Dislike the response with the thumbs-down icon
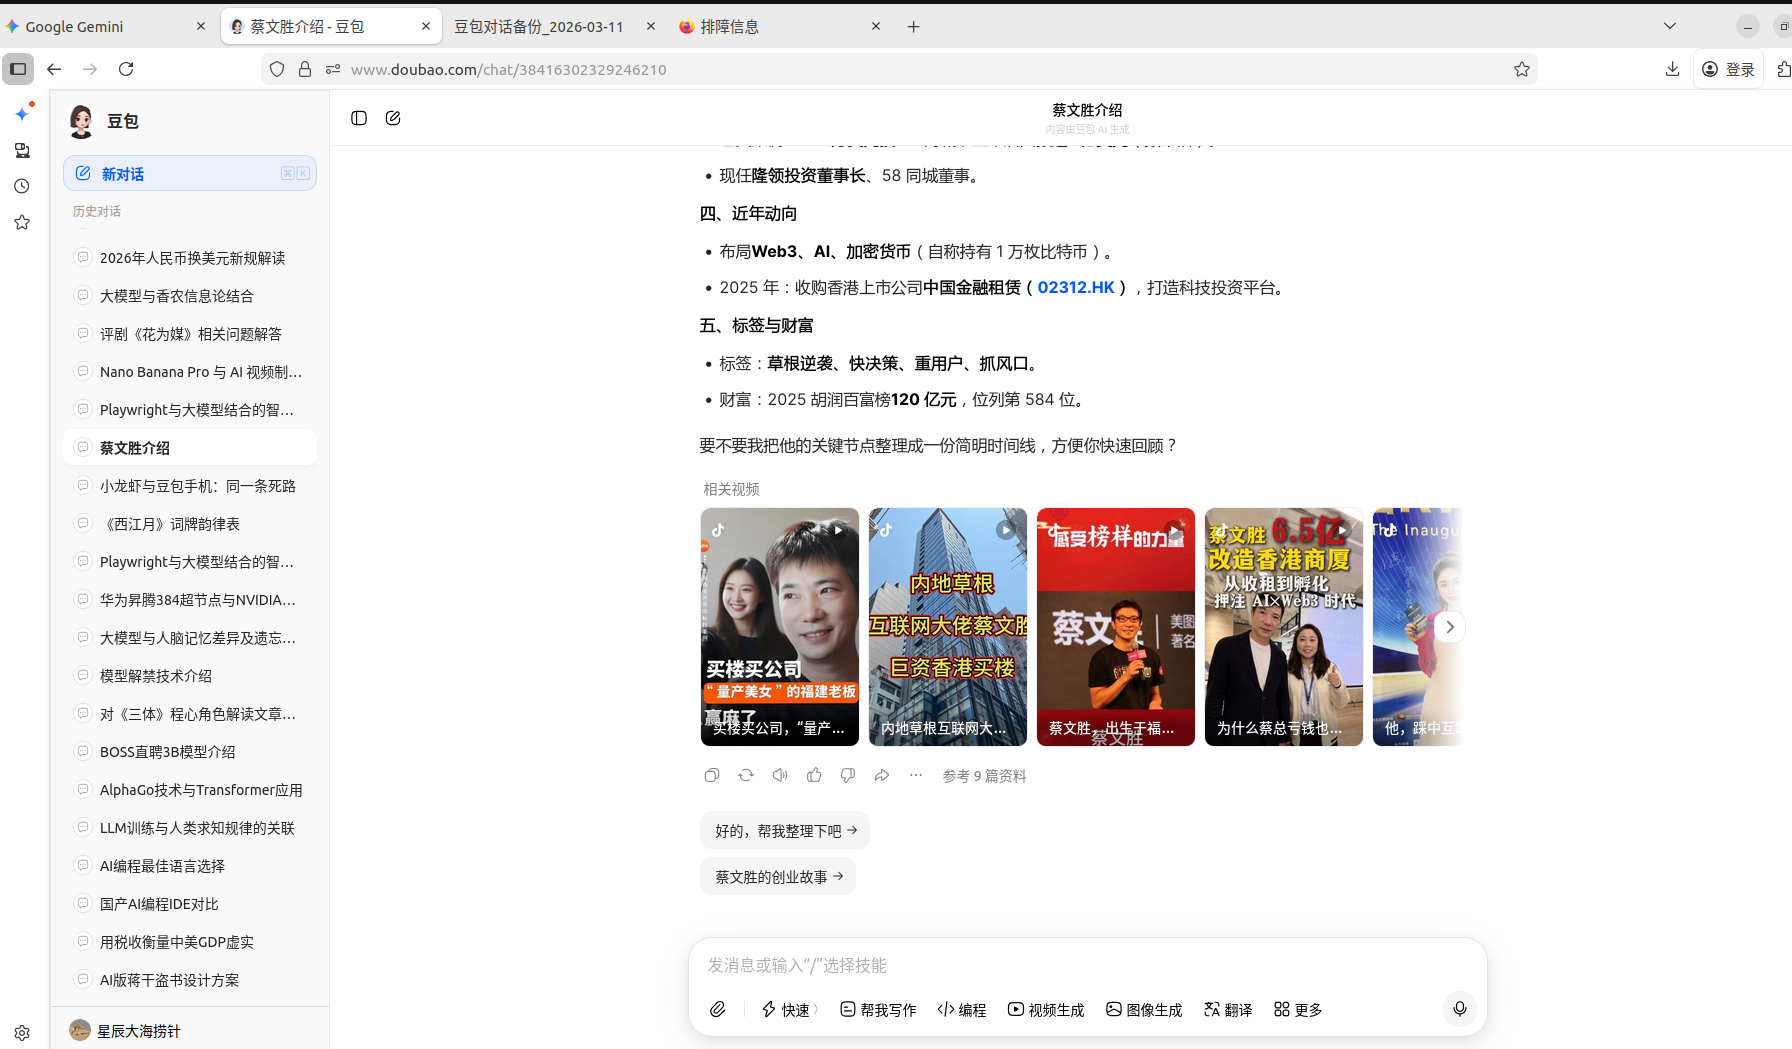Image resolution: width=1792 pixels, height=1049 pixels. point(848,775)
